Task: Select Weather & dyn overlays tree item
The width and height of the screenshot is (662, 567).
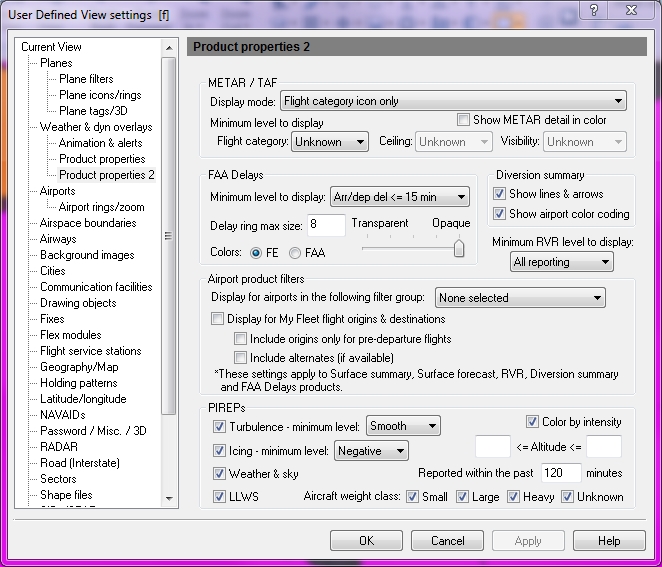Action: (96, 127)
